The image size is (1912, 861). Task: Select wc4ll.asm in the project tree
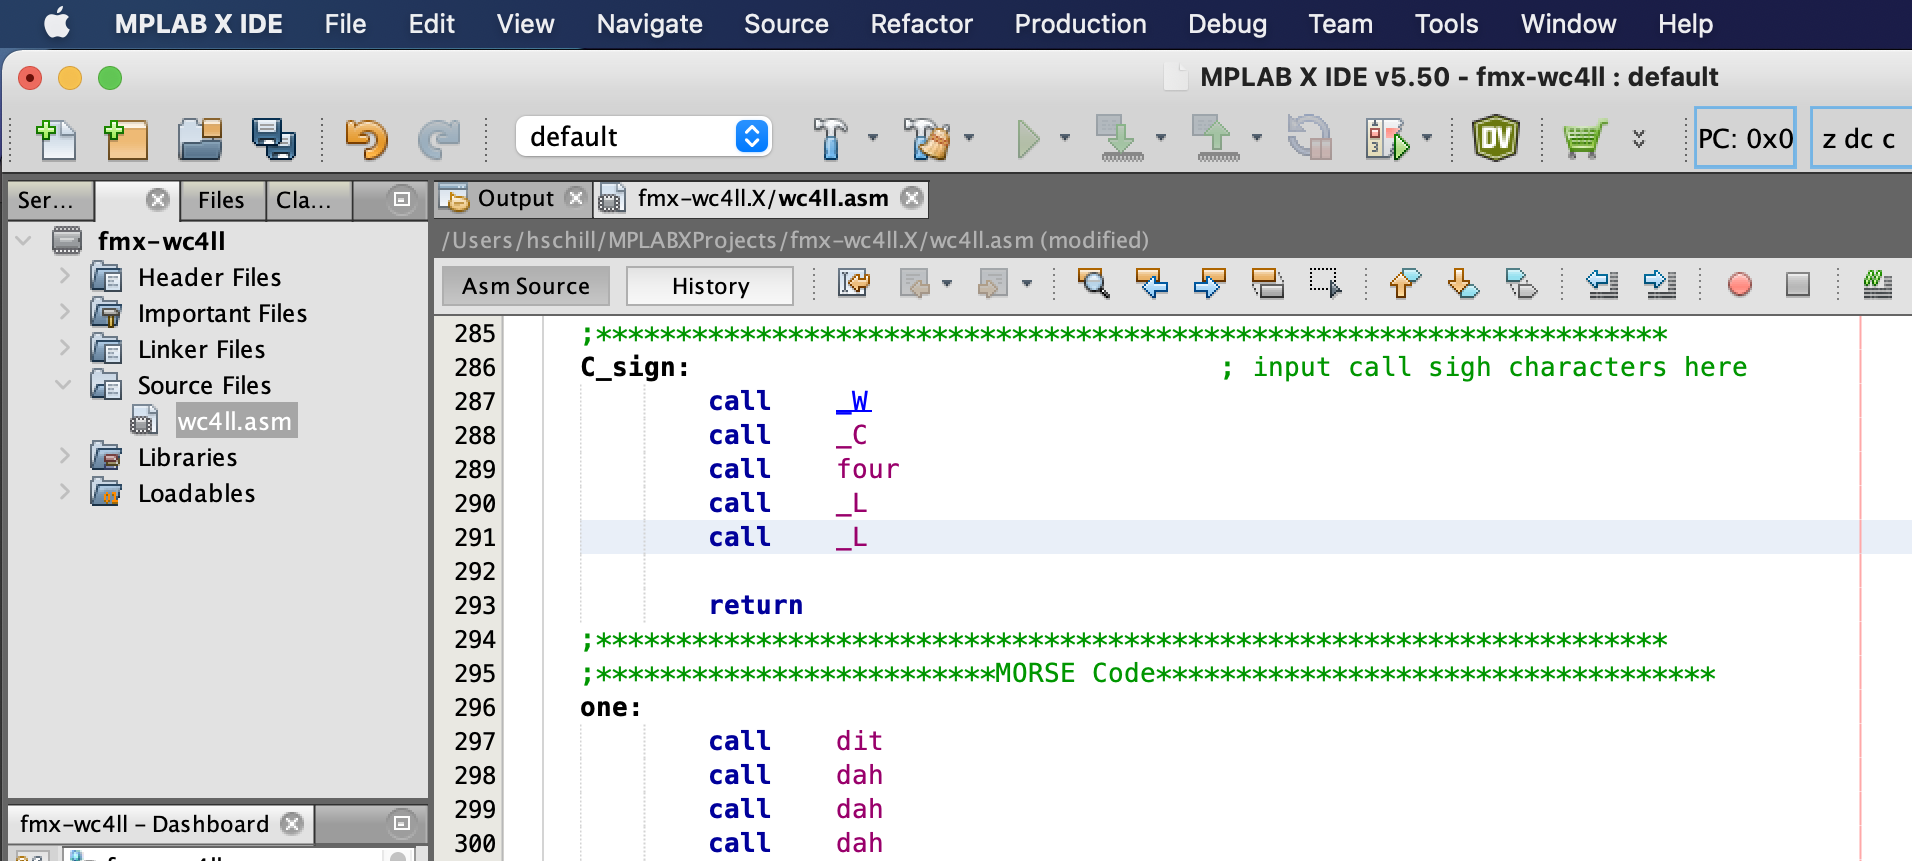pos(234,421)
